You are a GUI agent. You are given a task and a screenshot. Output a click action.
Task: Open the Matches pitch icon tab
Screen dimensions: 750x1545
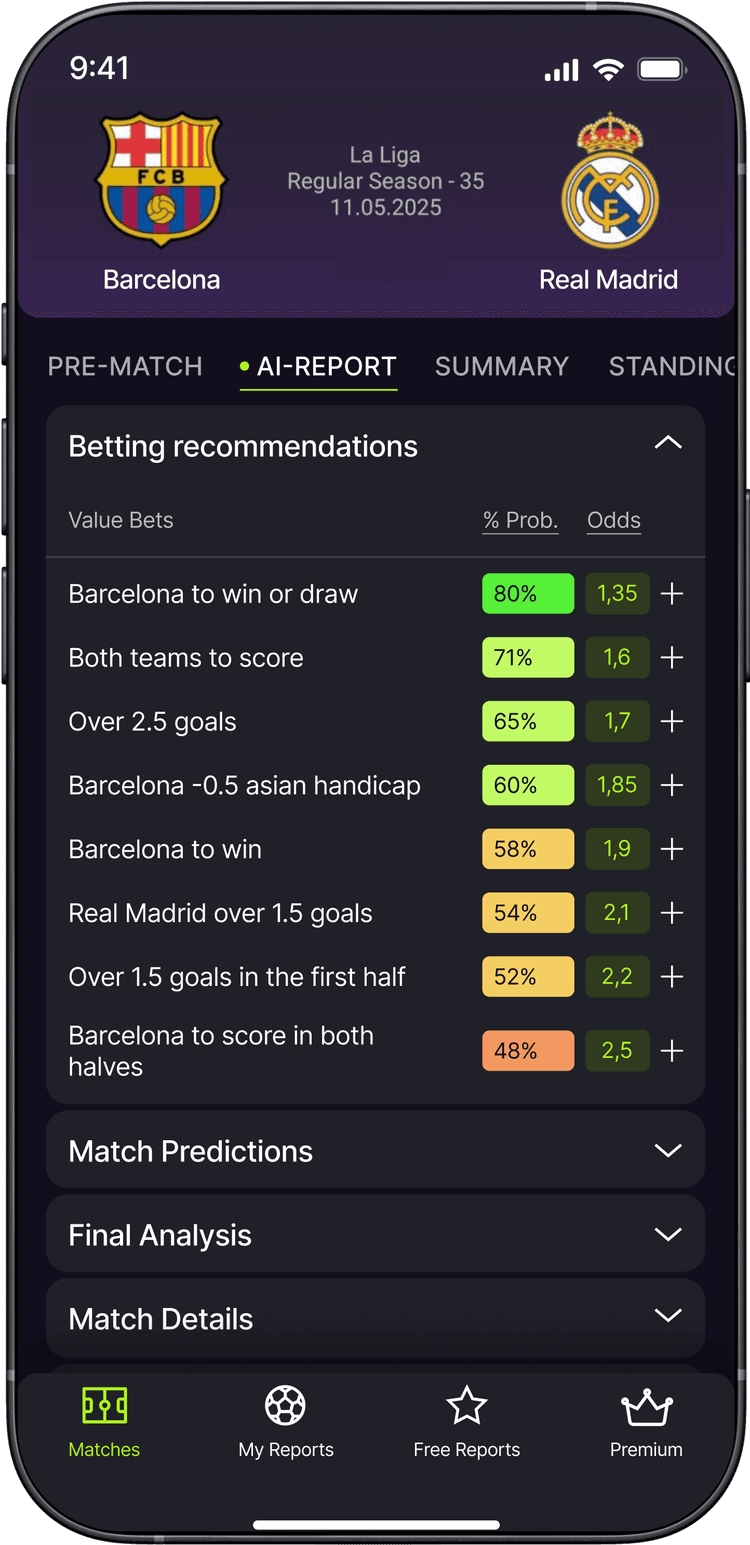tap(104, 1406)
